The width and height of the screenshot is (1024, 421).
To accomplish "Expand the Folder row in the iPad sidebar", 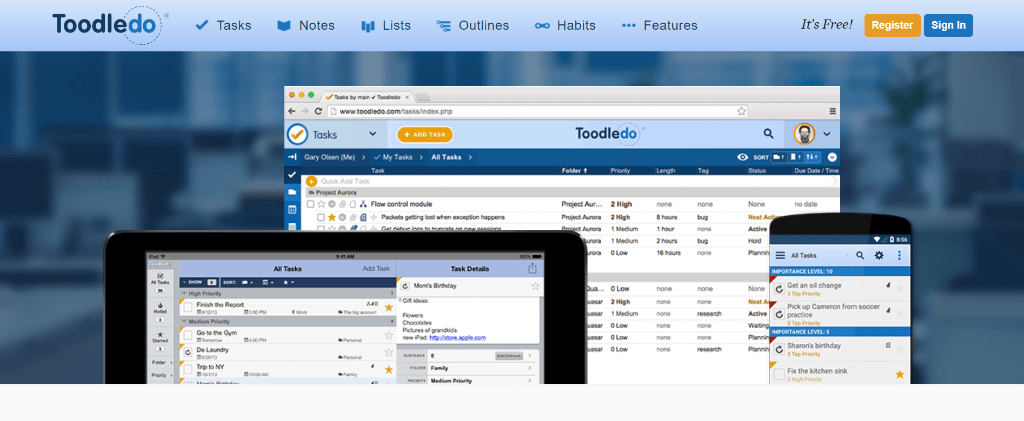I will click(162, 362).
